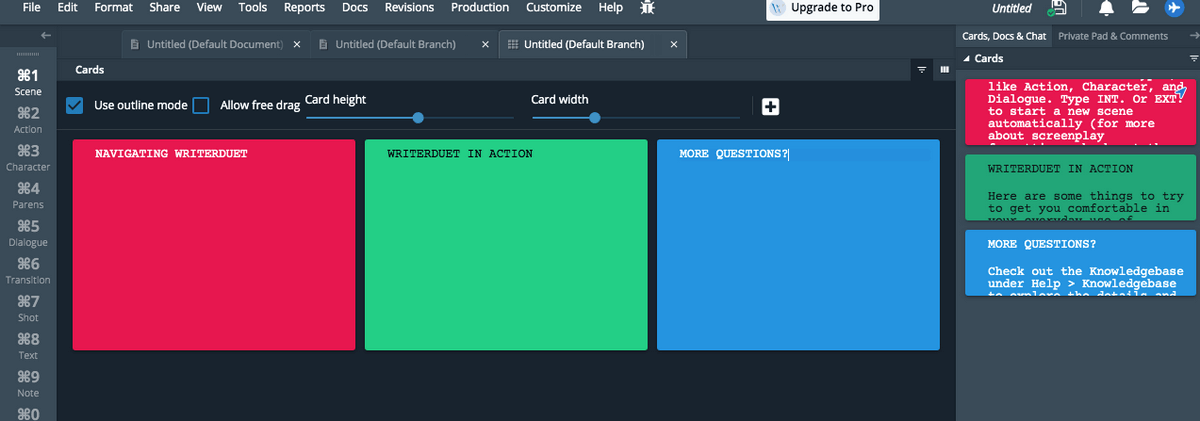The height and width of the screenshot is (421, 1200).
Task: Toggle Use outline mode checkbox
Action: [x=74, y=105]
